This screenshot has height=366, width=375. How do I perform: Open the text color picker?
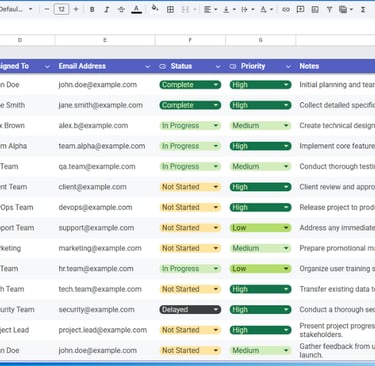pyautogui.click(x=136, y=9)
